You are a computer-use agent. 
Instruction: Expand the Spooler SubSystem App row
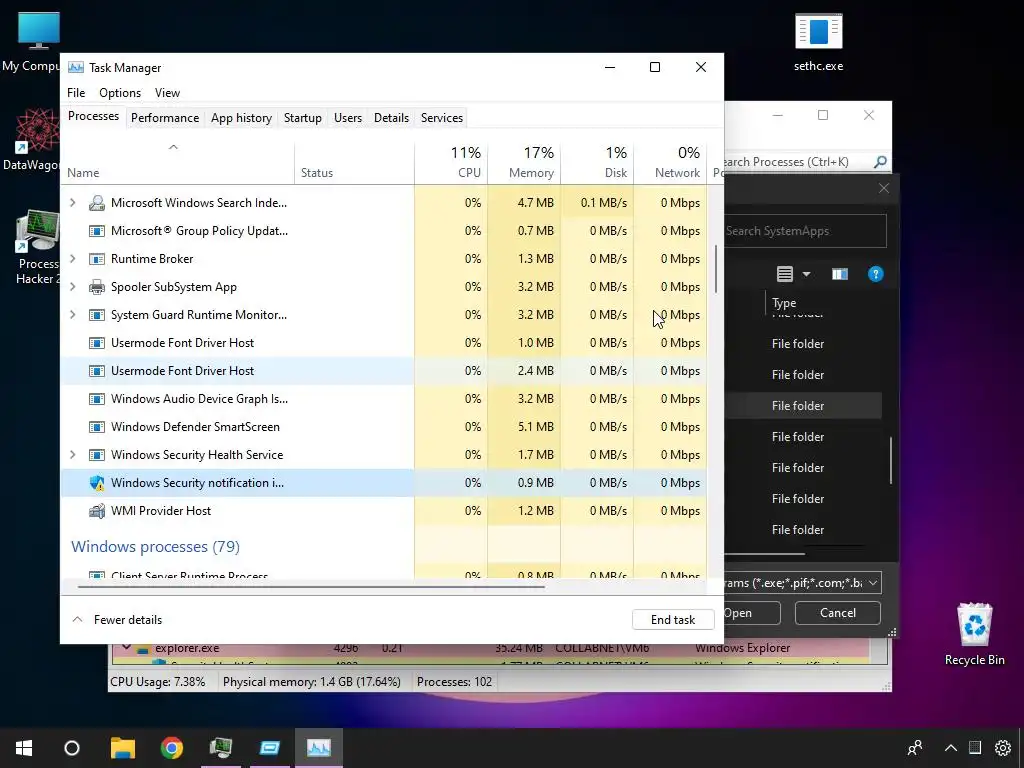click(72, 287)
